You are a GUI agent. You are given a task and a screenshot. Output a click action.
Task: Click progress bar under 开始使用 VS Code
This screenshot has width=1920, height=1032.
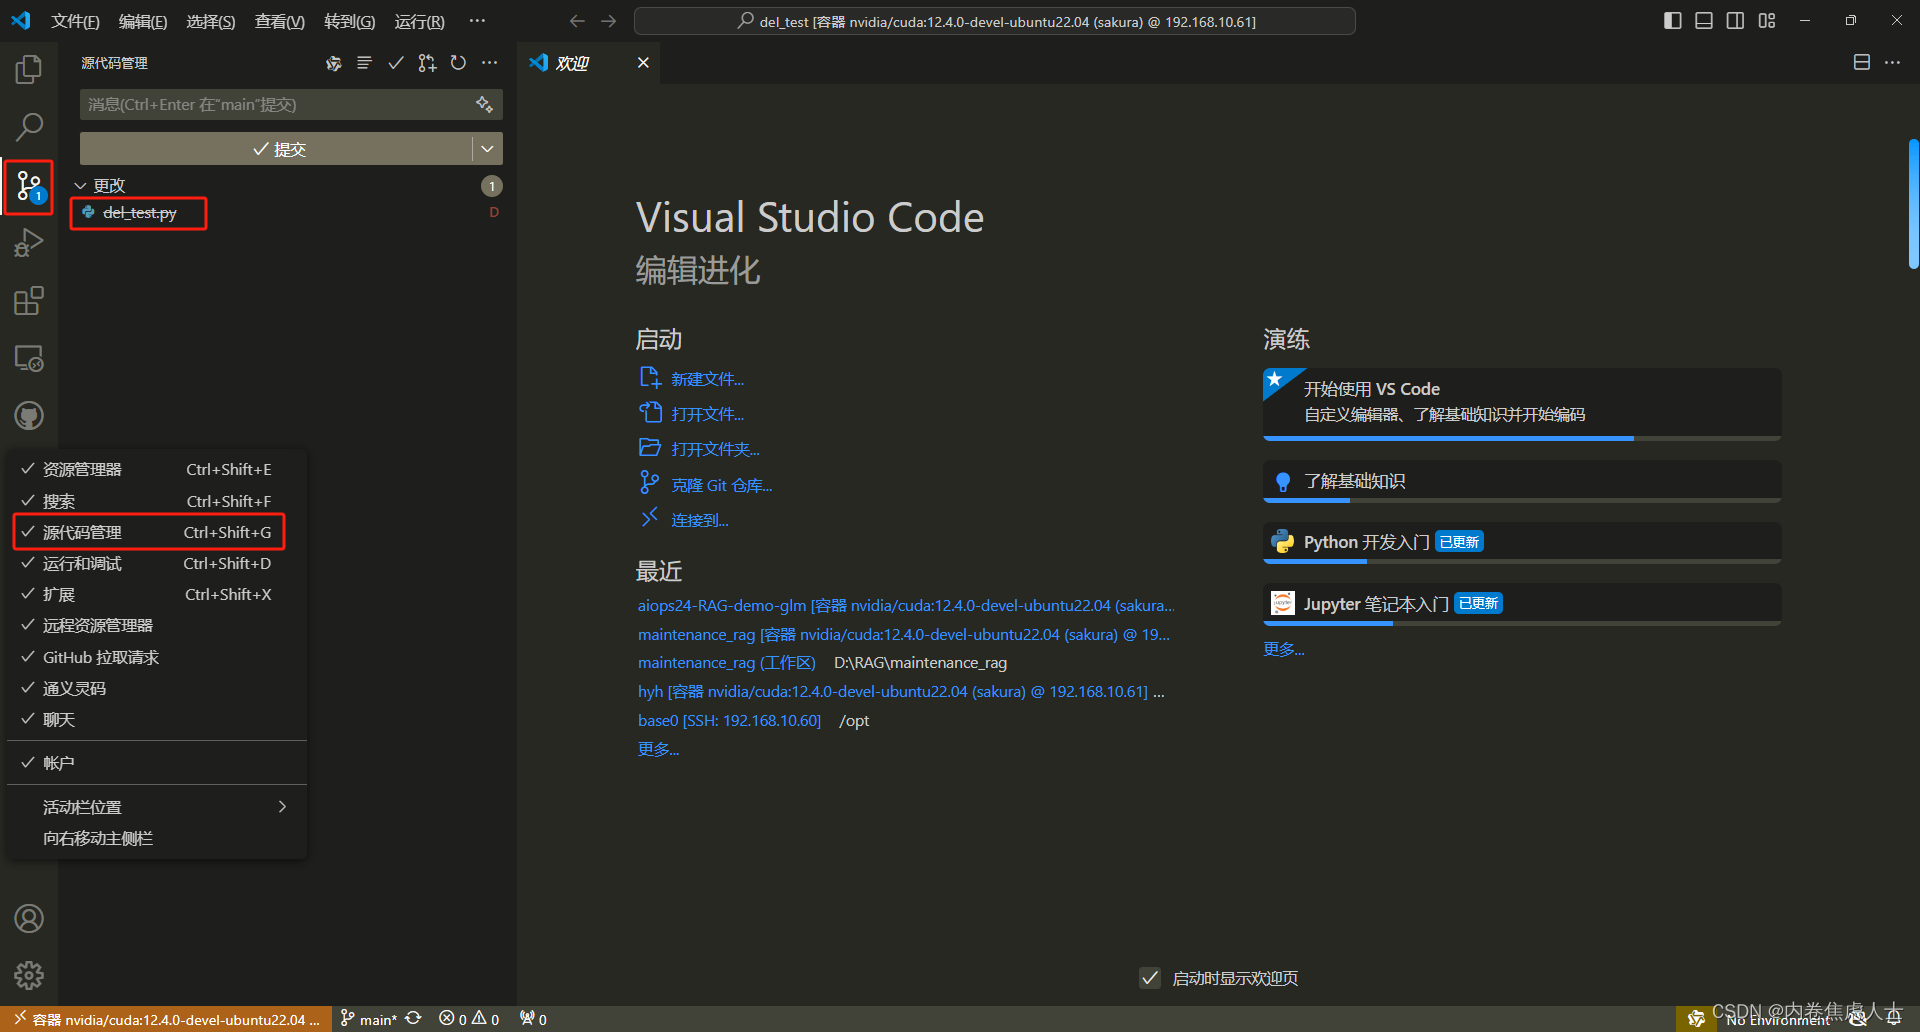tap(1522, 438)
